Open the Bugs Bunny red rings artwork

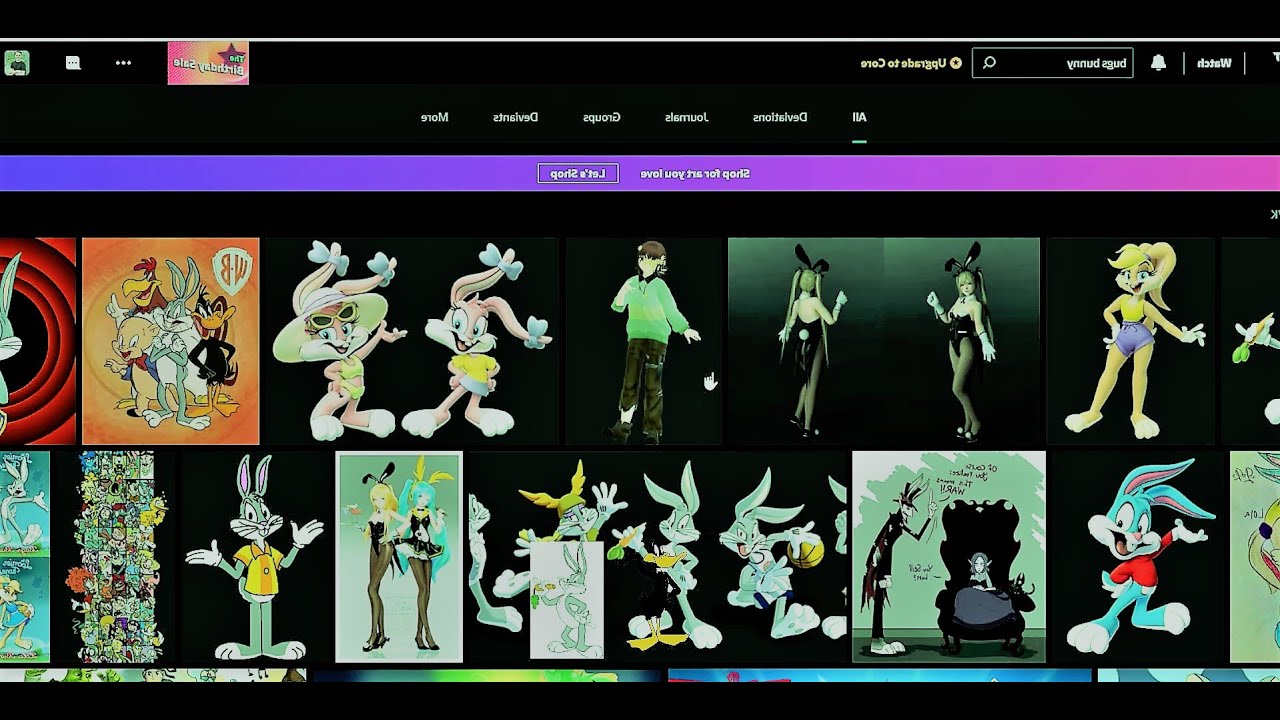38,341
